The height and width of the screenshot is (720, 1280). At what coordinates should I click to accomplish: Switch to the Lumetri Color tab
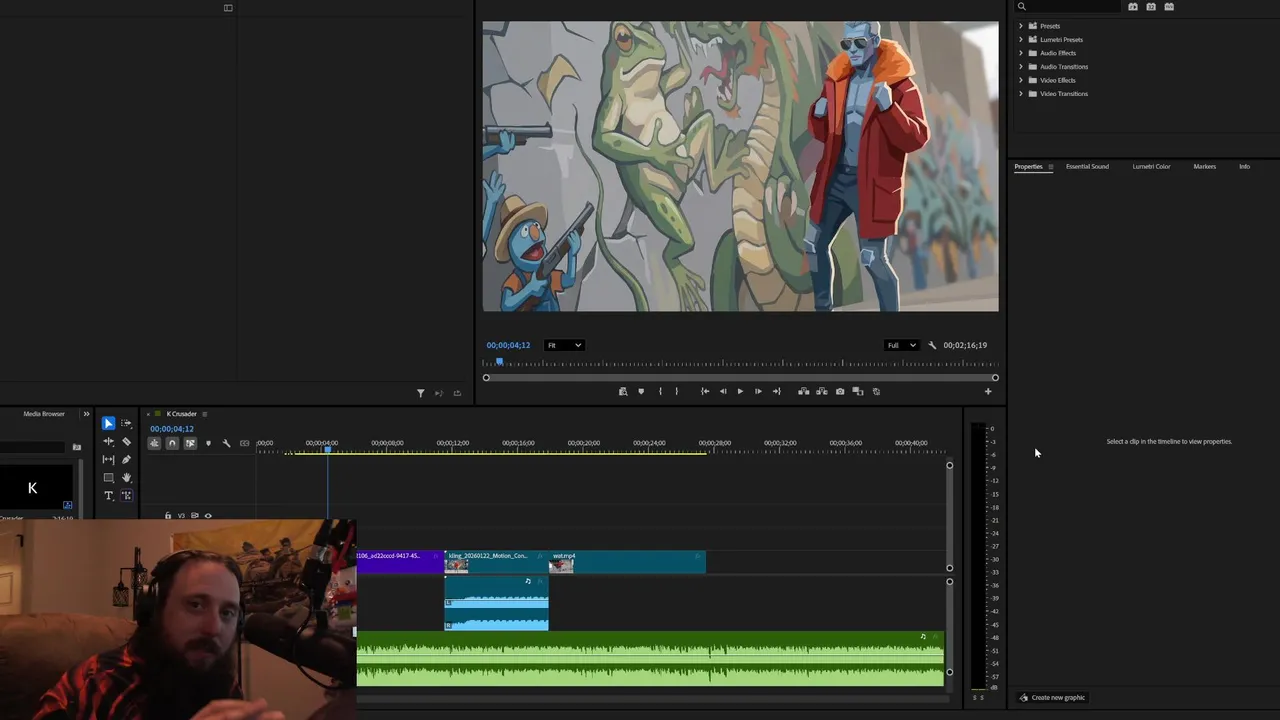(1151, 166)
